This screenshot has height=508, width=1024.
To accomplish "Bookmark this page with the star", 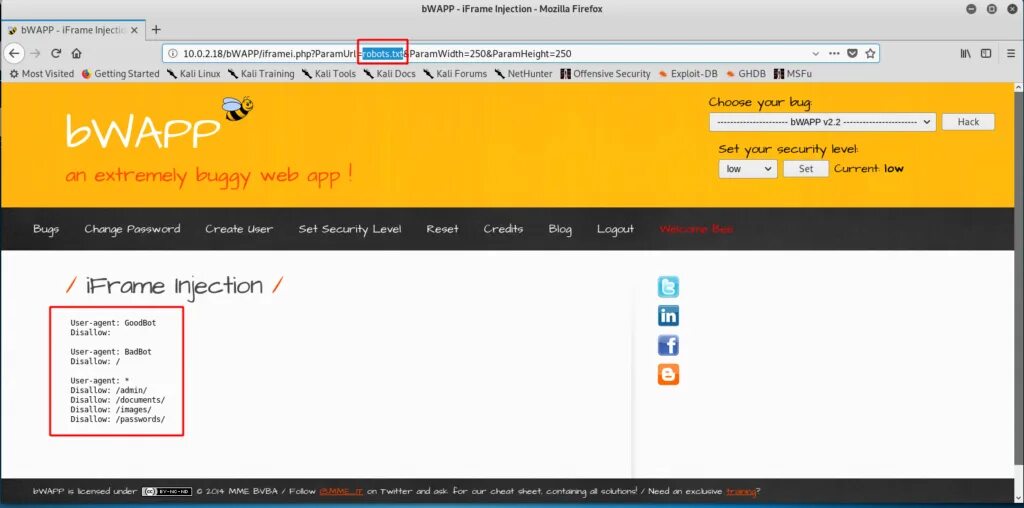I will (870, 54).
